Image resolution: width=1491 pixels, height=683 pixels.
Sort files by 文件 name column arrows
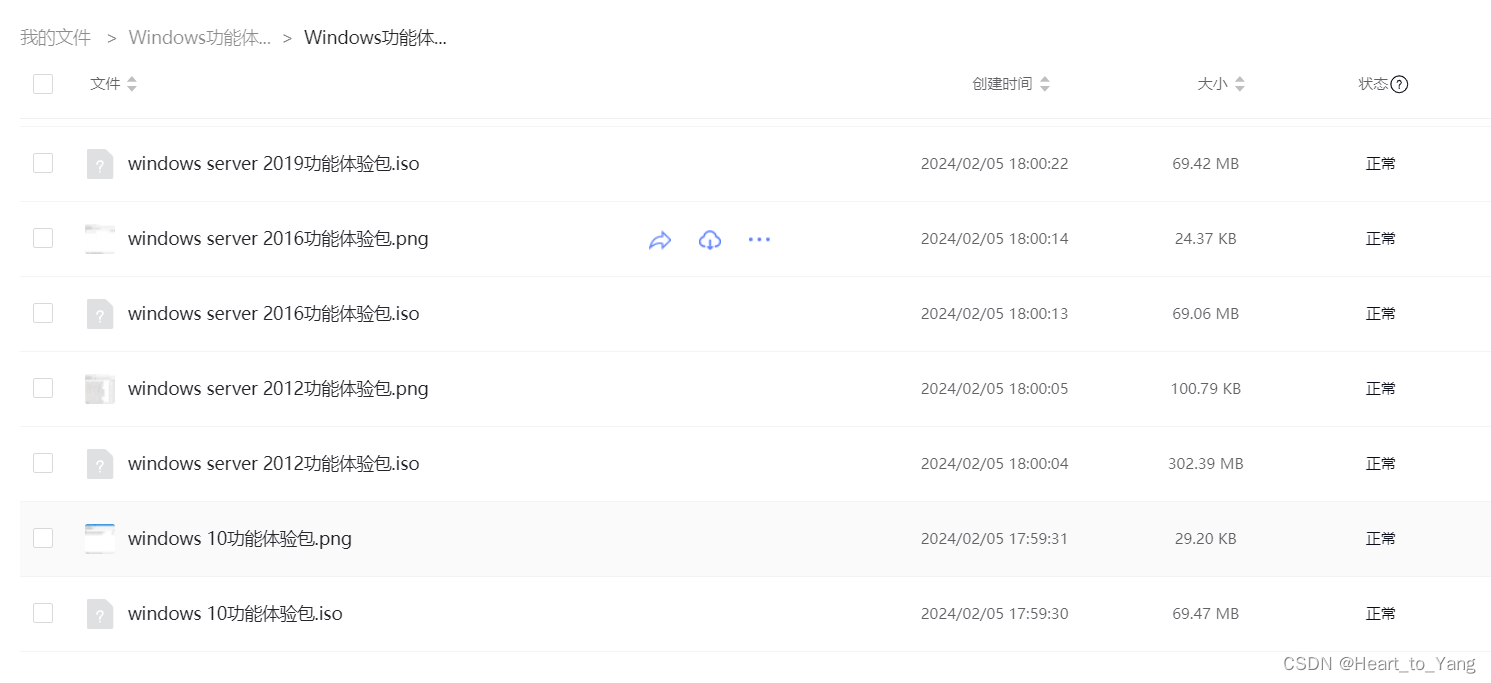[x=132, y=84]
